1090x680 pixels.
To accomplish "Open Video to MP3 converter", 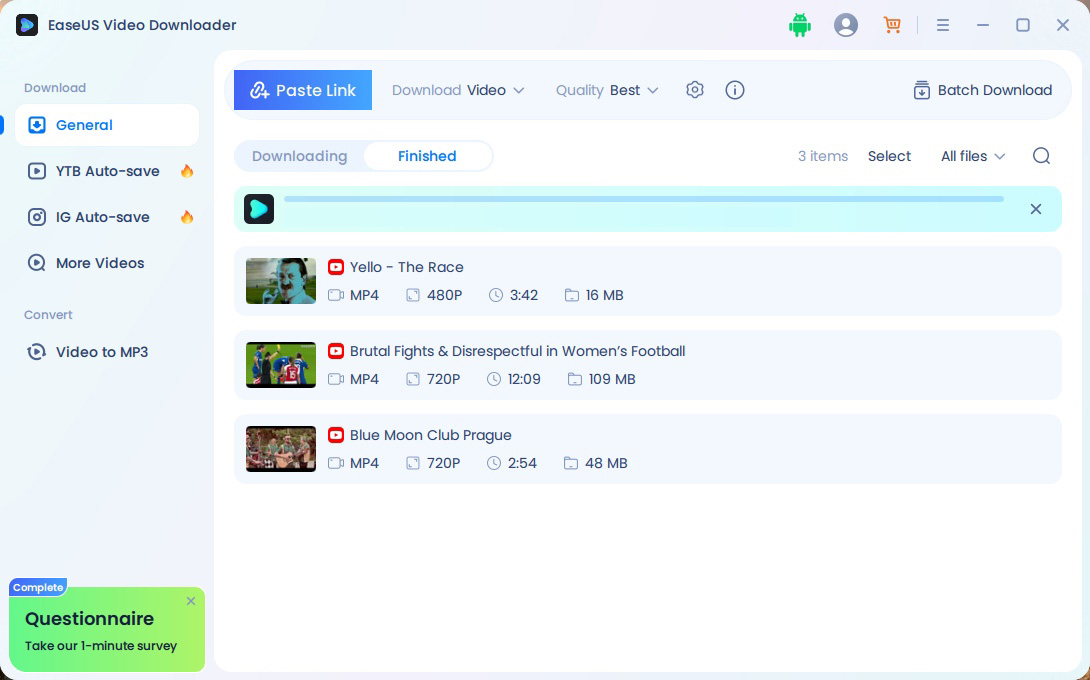I will pos(101,352).
